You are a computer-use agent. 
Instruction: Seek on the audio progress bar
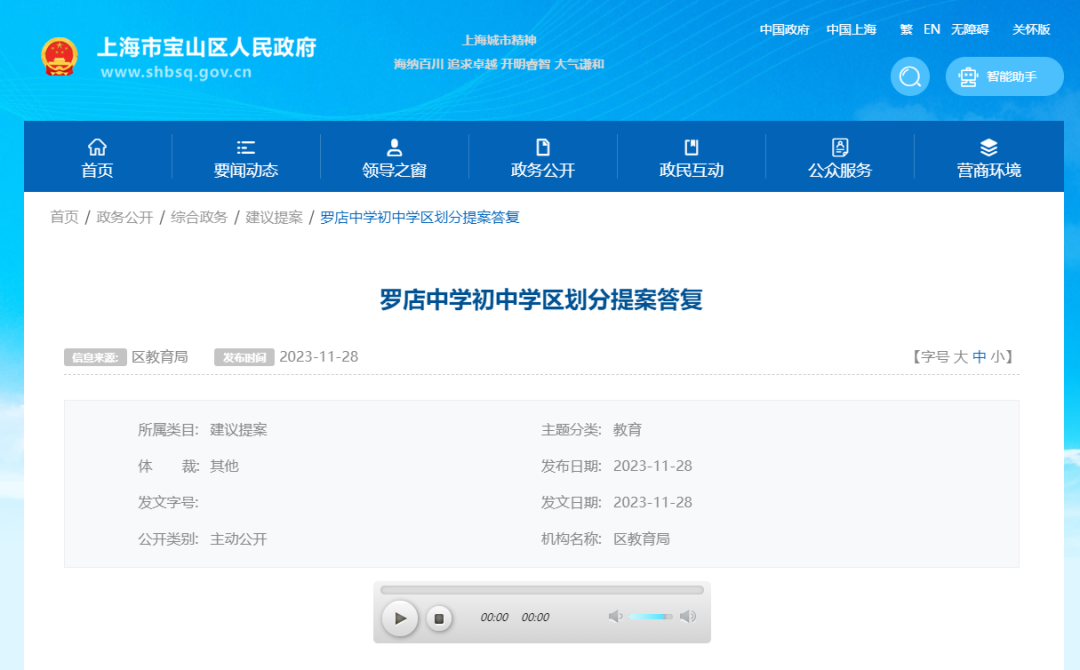click(541, 590)
